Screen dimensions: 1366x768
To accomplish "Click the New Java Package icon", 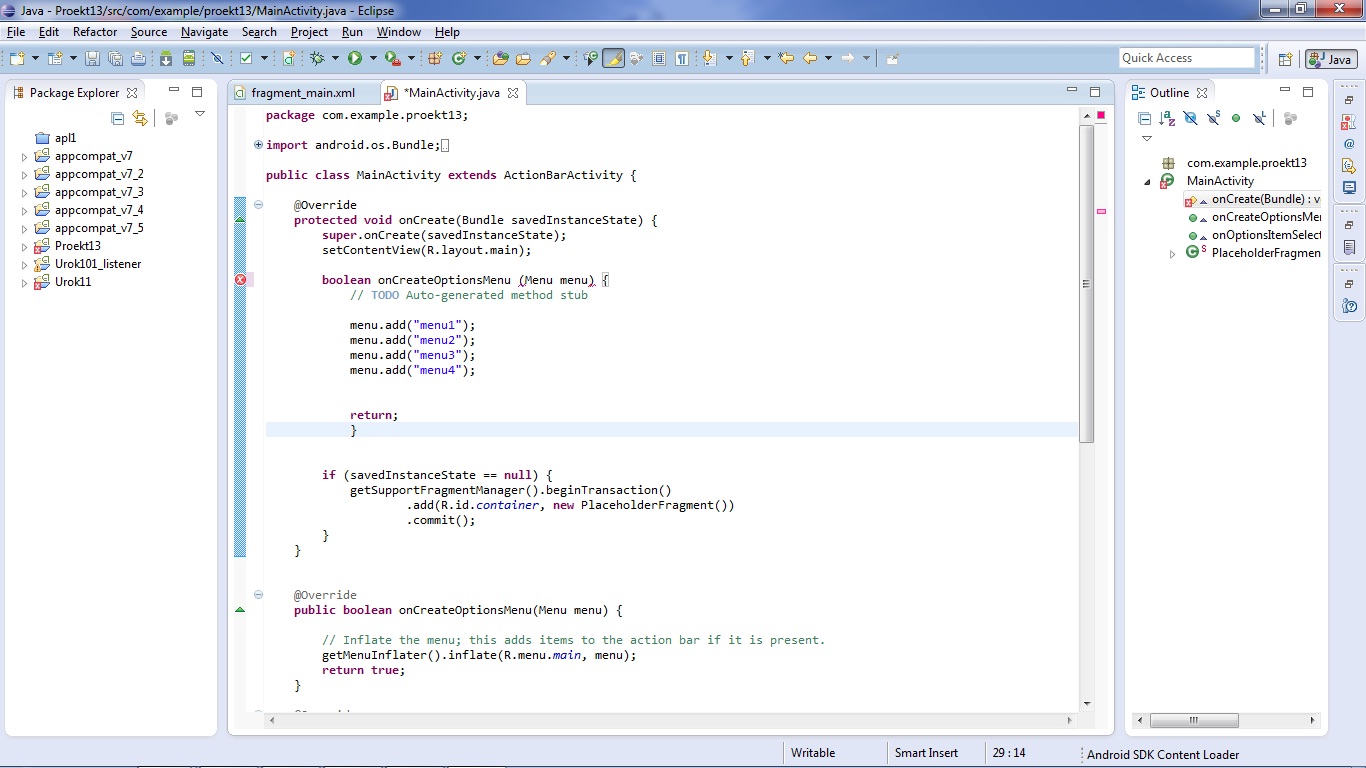I will (x=435, y=59).
